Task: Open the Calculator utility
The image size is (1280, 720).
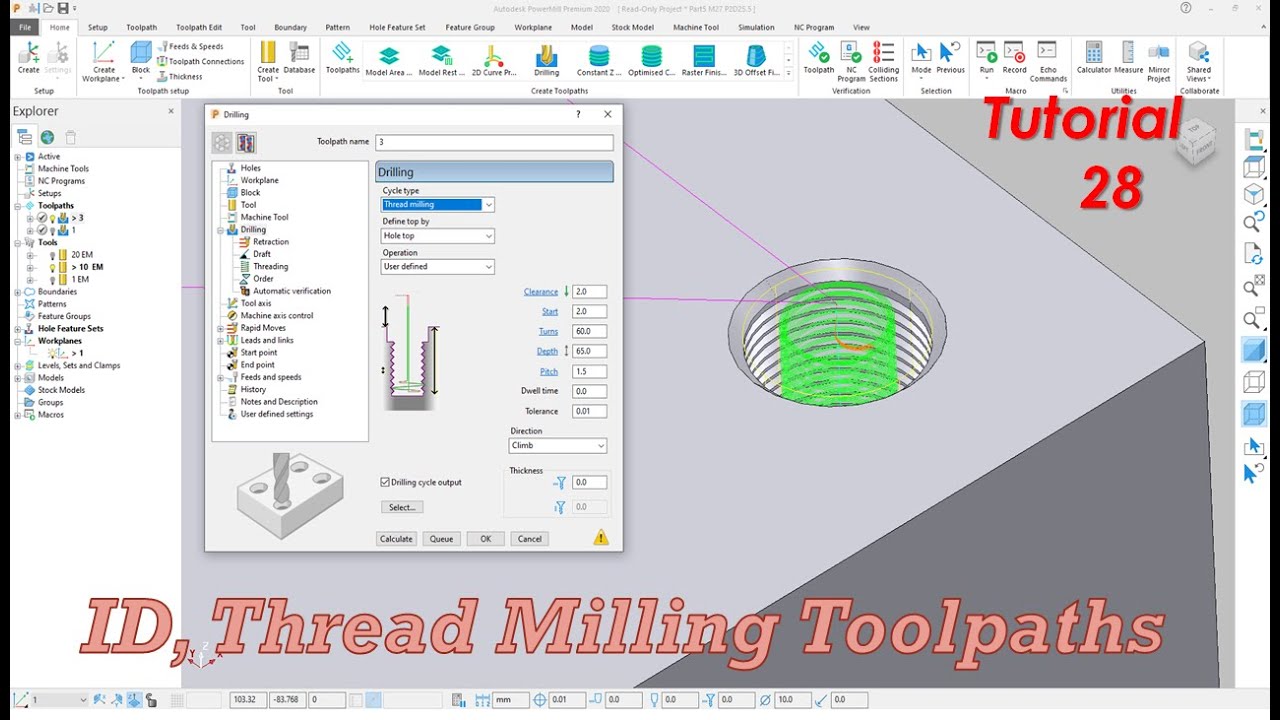Action: (1093, 58)
